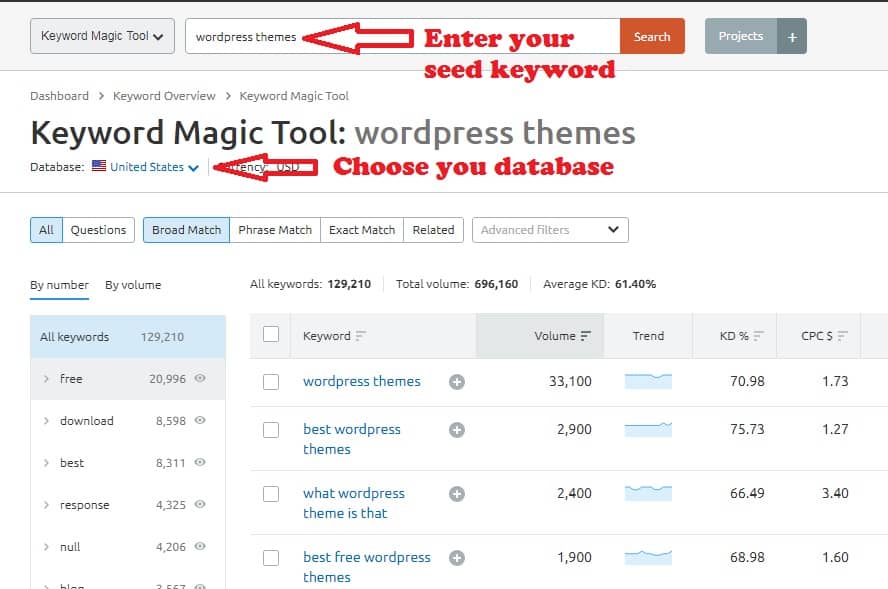Focus the seed keyword search field
Screen dimensions: 888x589
click(x=403, y=36)
